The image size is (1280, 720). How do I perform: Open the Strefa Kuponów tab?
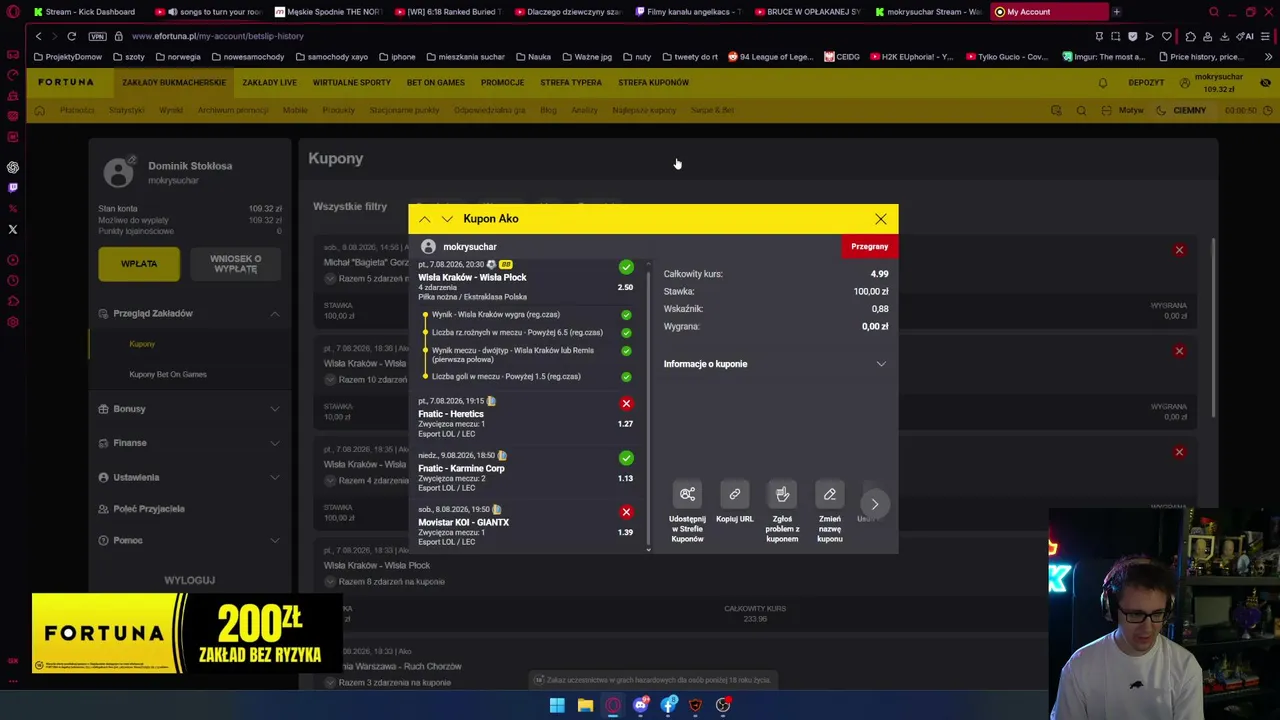click(x=653, y=83)
